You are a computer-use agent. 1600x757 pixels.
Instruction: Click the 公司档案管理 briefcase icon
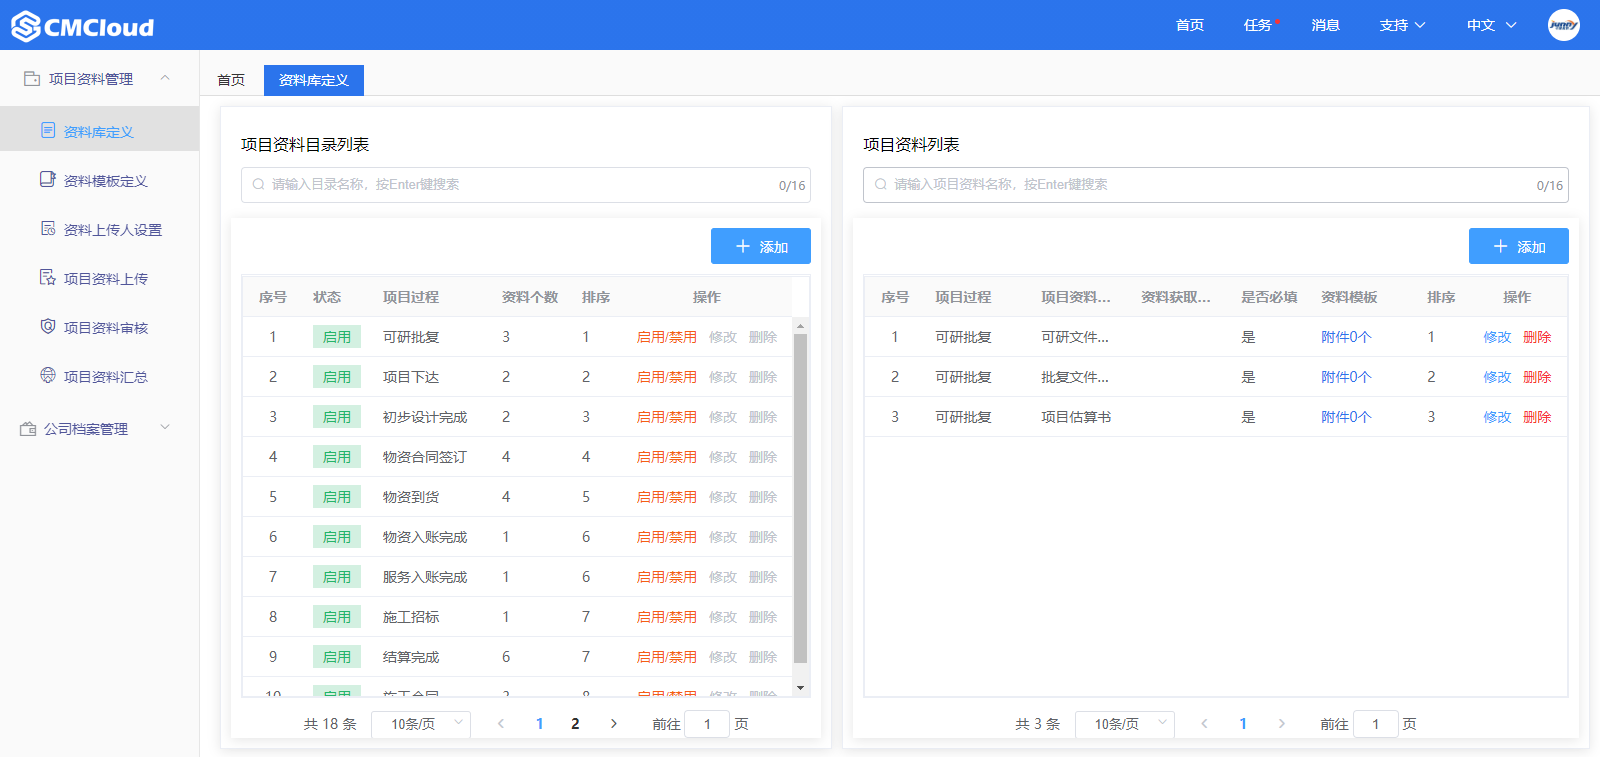(28, 428)
